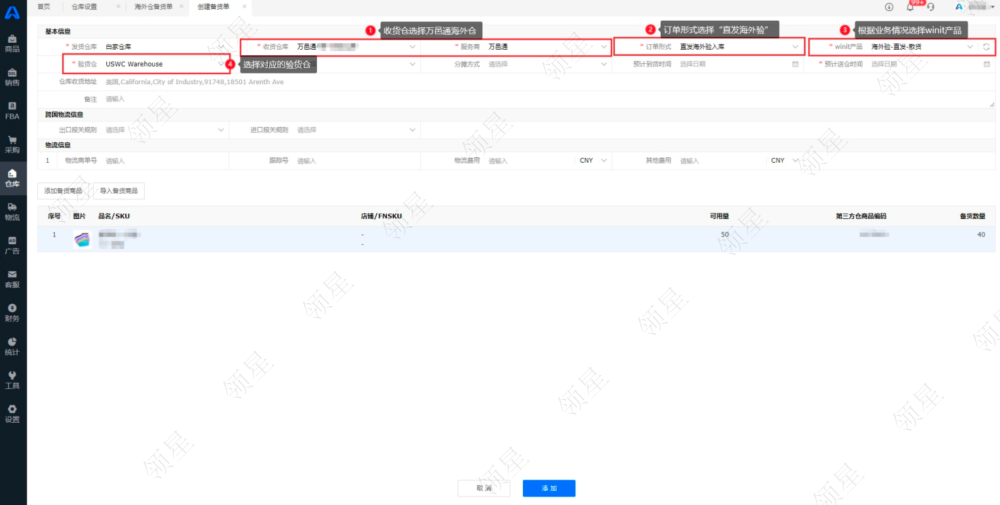Click the 取消 cancel button
This screenshot has height=505, width=1000.
(x=484, y=488)
